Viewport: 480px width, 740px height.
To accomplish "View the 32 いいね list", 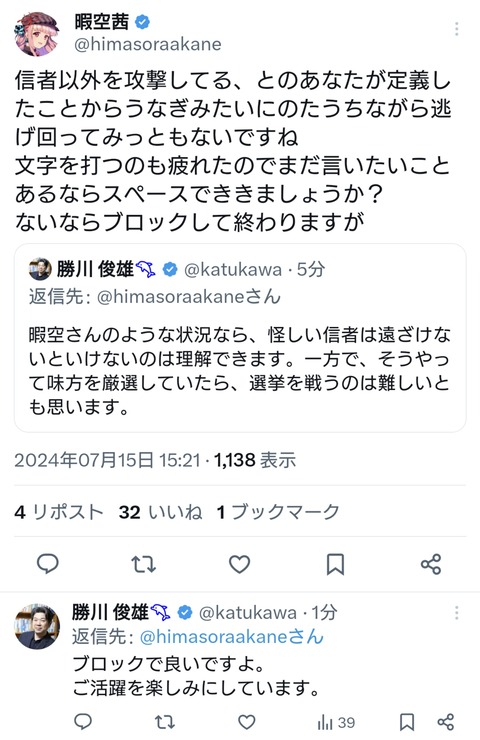I will point(160,512).
